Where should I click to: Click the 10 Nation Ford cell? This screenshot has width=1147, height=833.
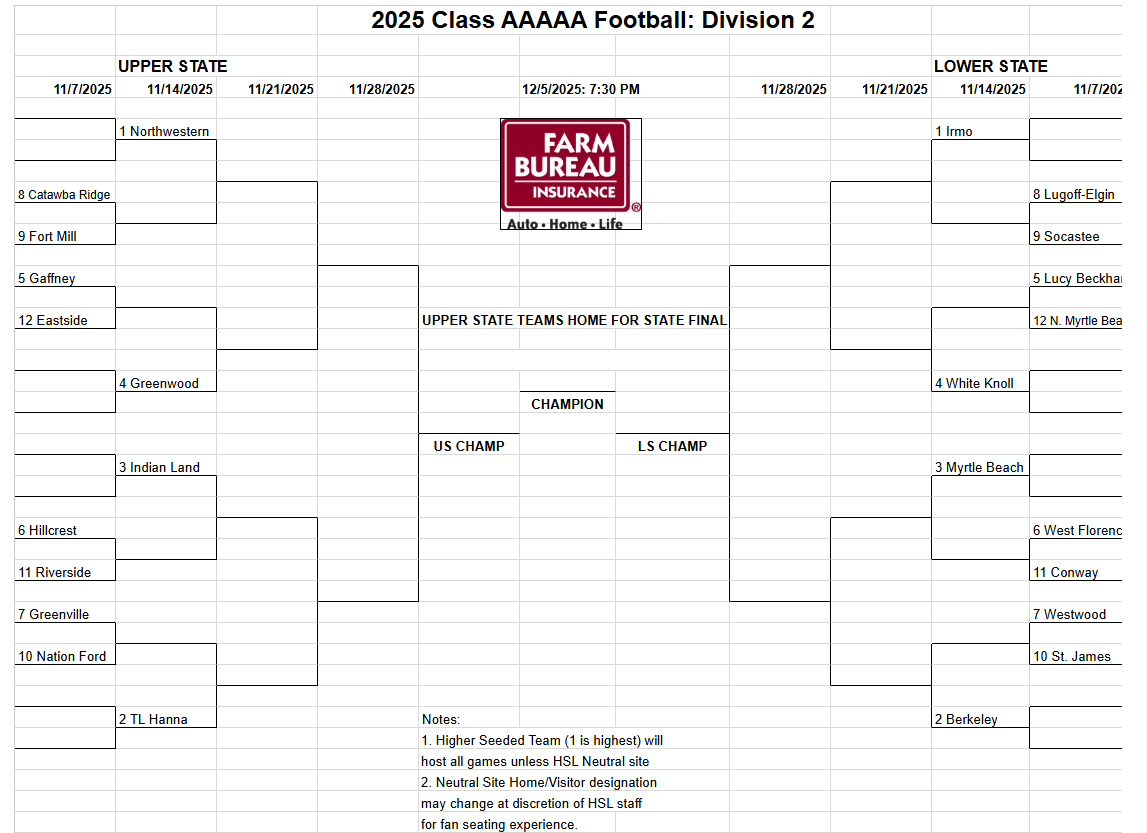point(62,657)
